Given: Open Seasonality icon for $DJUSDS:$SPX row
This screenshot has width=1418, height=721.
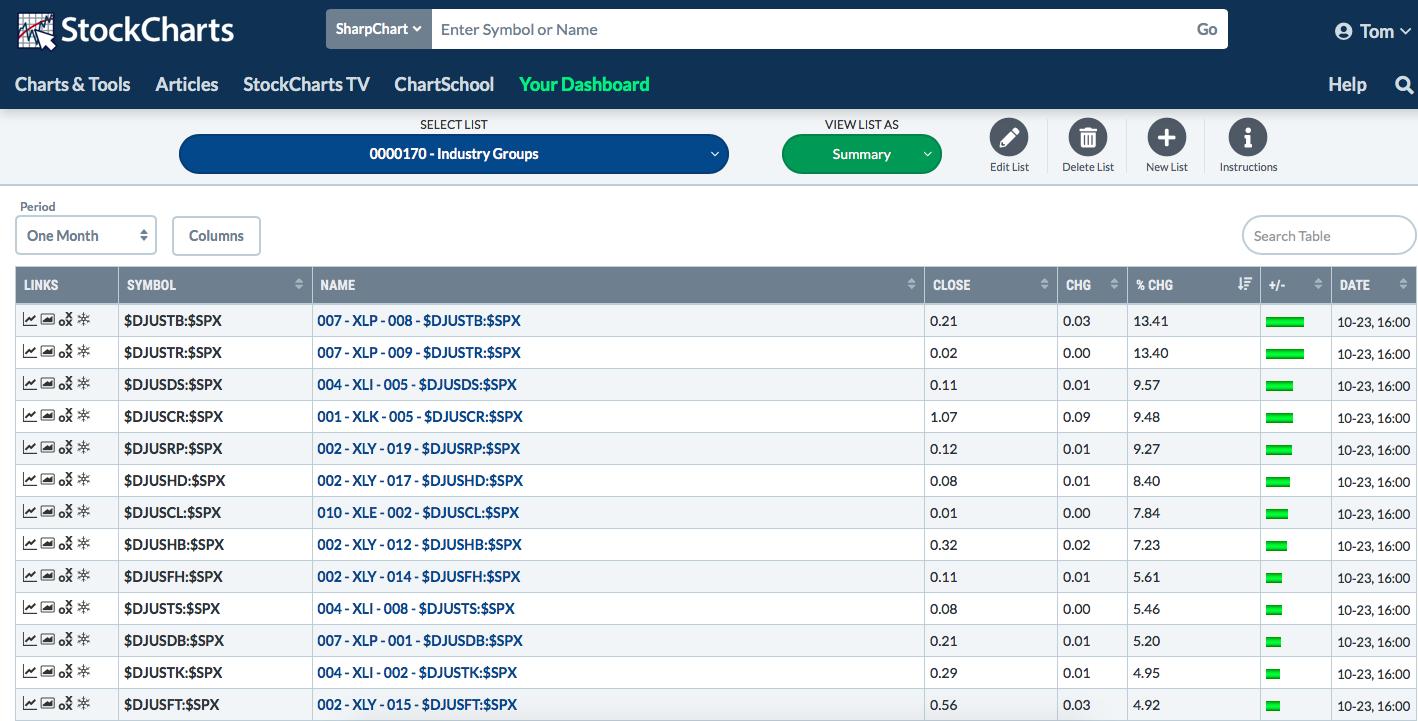Looking at the screenshot, I should (x=84, y=384).
